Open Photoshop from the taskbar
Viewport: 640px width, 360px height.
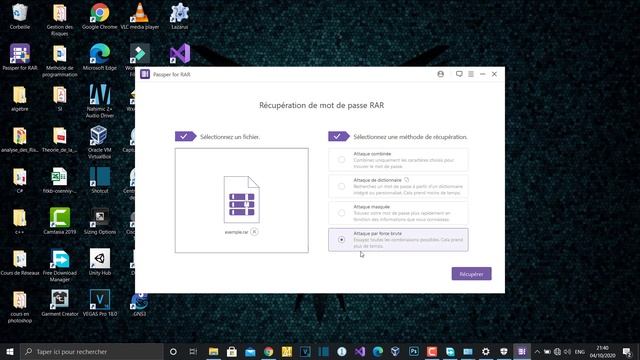pos(413,351)
